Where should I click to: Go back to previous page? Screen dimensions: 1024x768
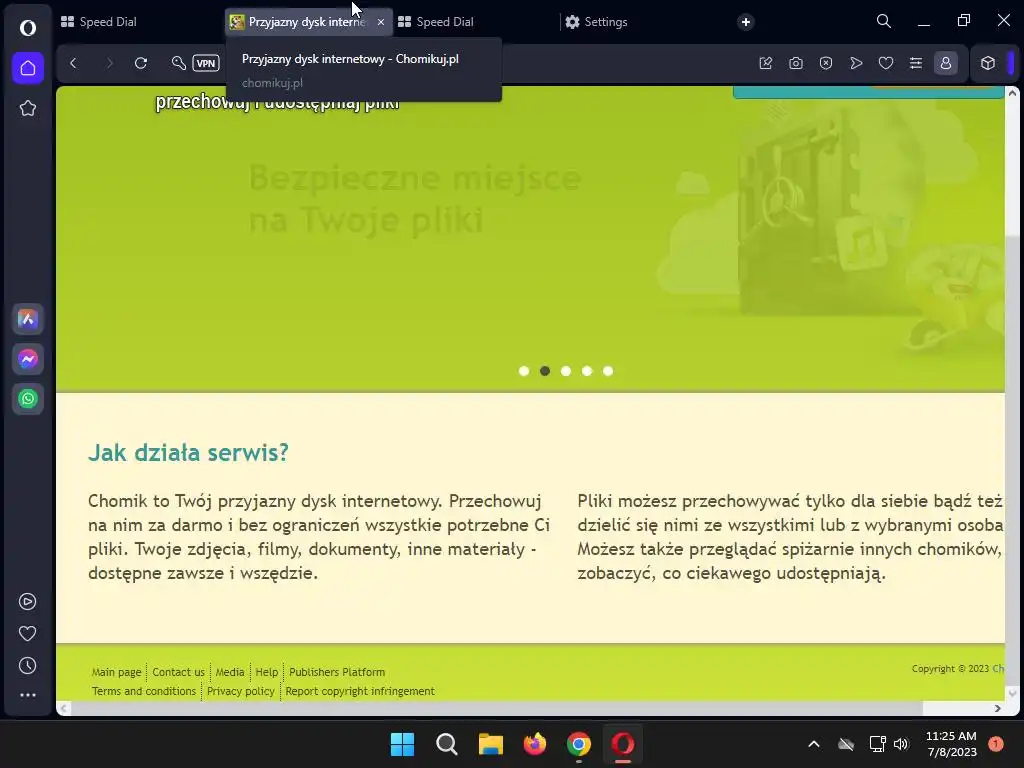(x=73, y=63)
